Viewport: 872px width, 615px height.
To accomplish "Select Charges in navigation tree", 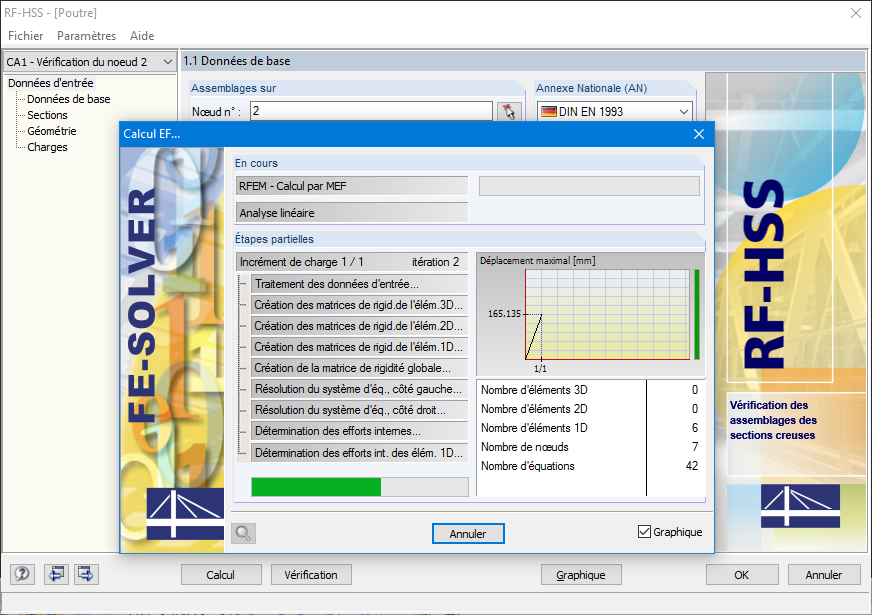I will coord(47,147).
